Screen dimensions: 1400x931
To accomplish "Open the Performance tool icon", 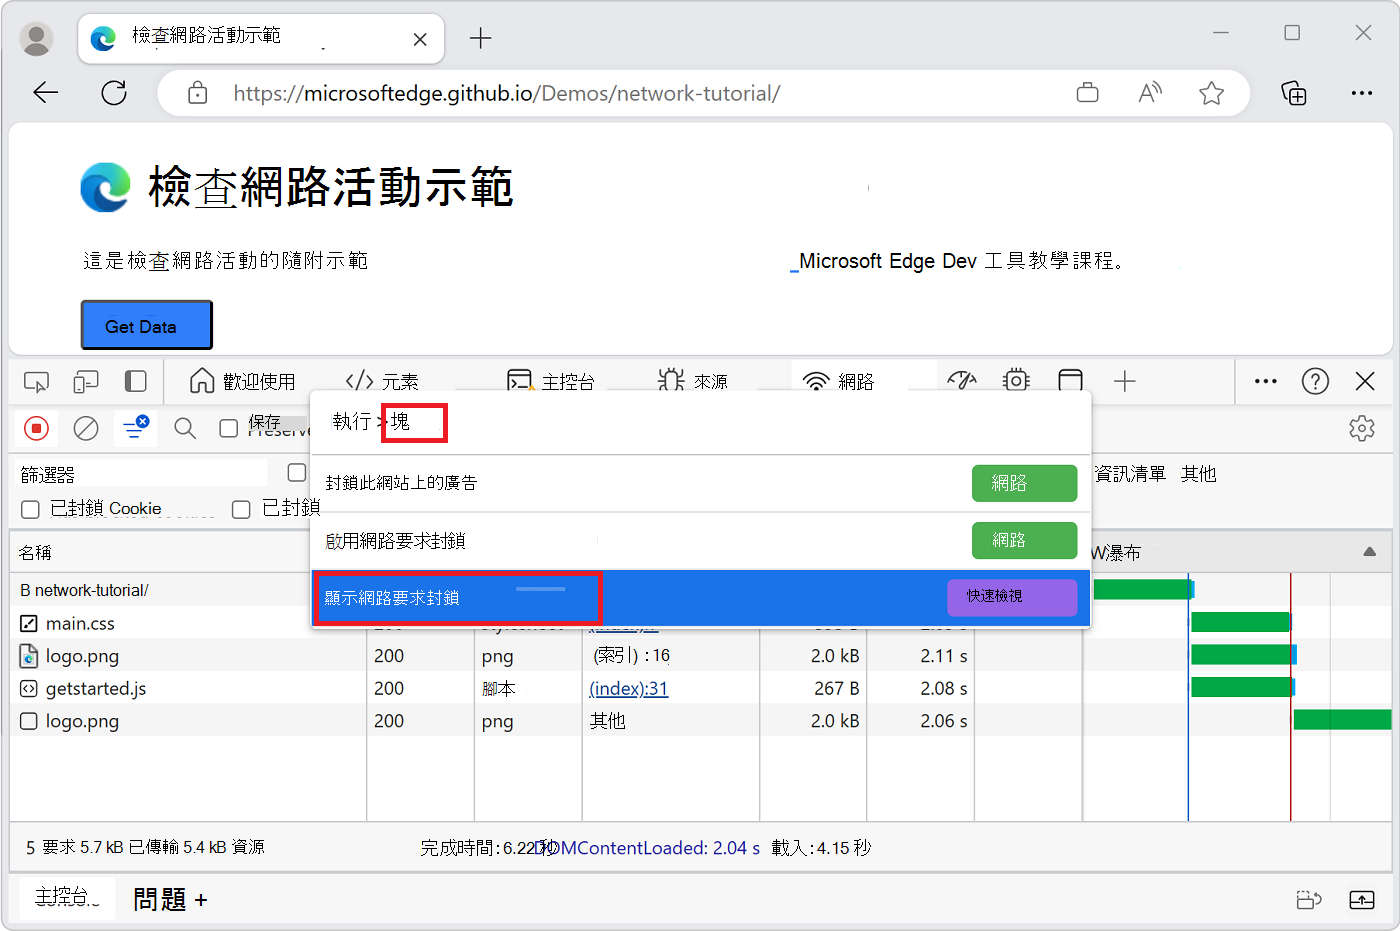I will click(961, 381).
